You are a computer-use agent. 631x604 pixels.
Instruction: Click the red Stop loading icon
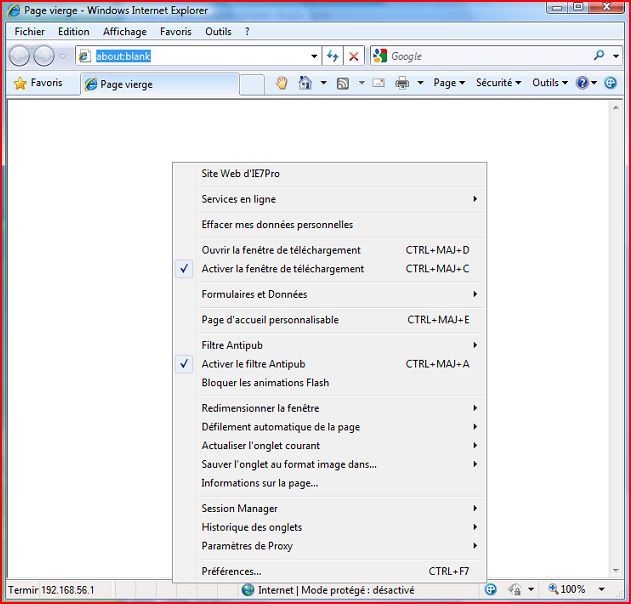tap(354, 56)
